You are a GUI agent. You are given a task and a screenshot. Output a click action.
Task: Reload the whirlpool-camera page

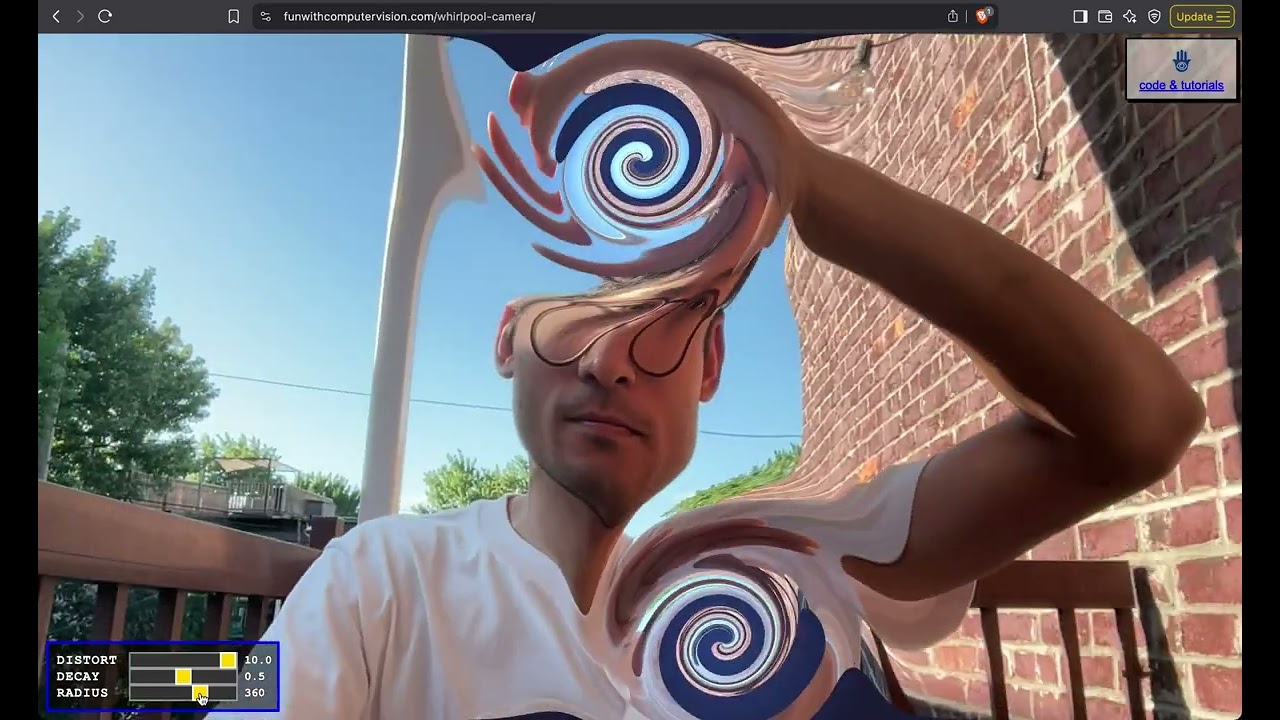coord(105,16)
